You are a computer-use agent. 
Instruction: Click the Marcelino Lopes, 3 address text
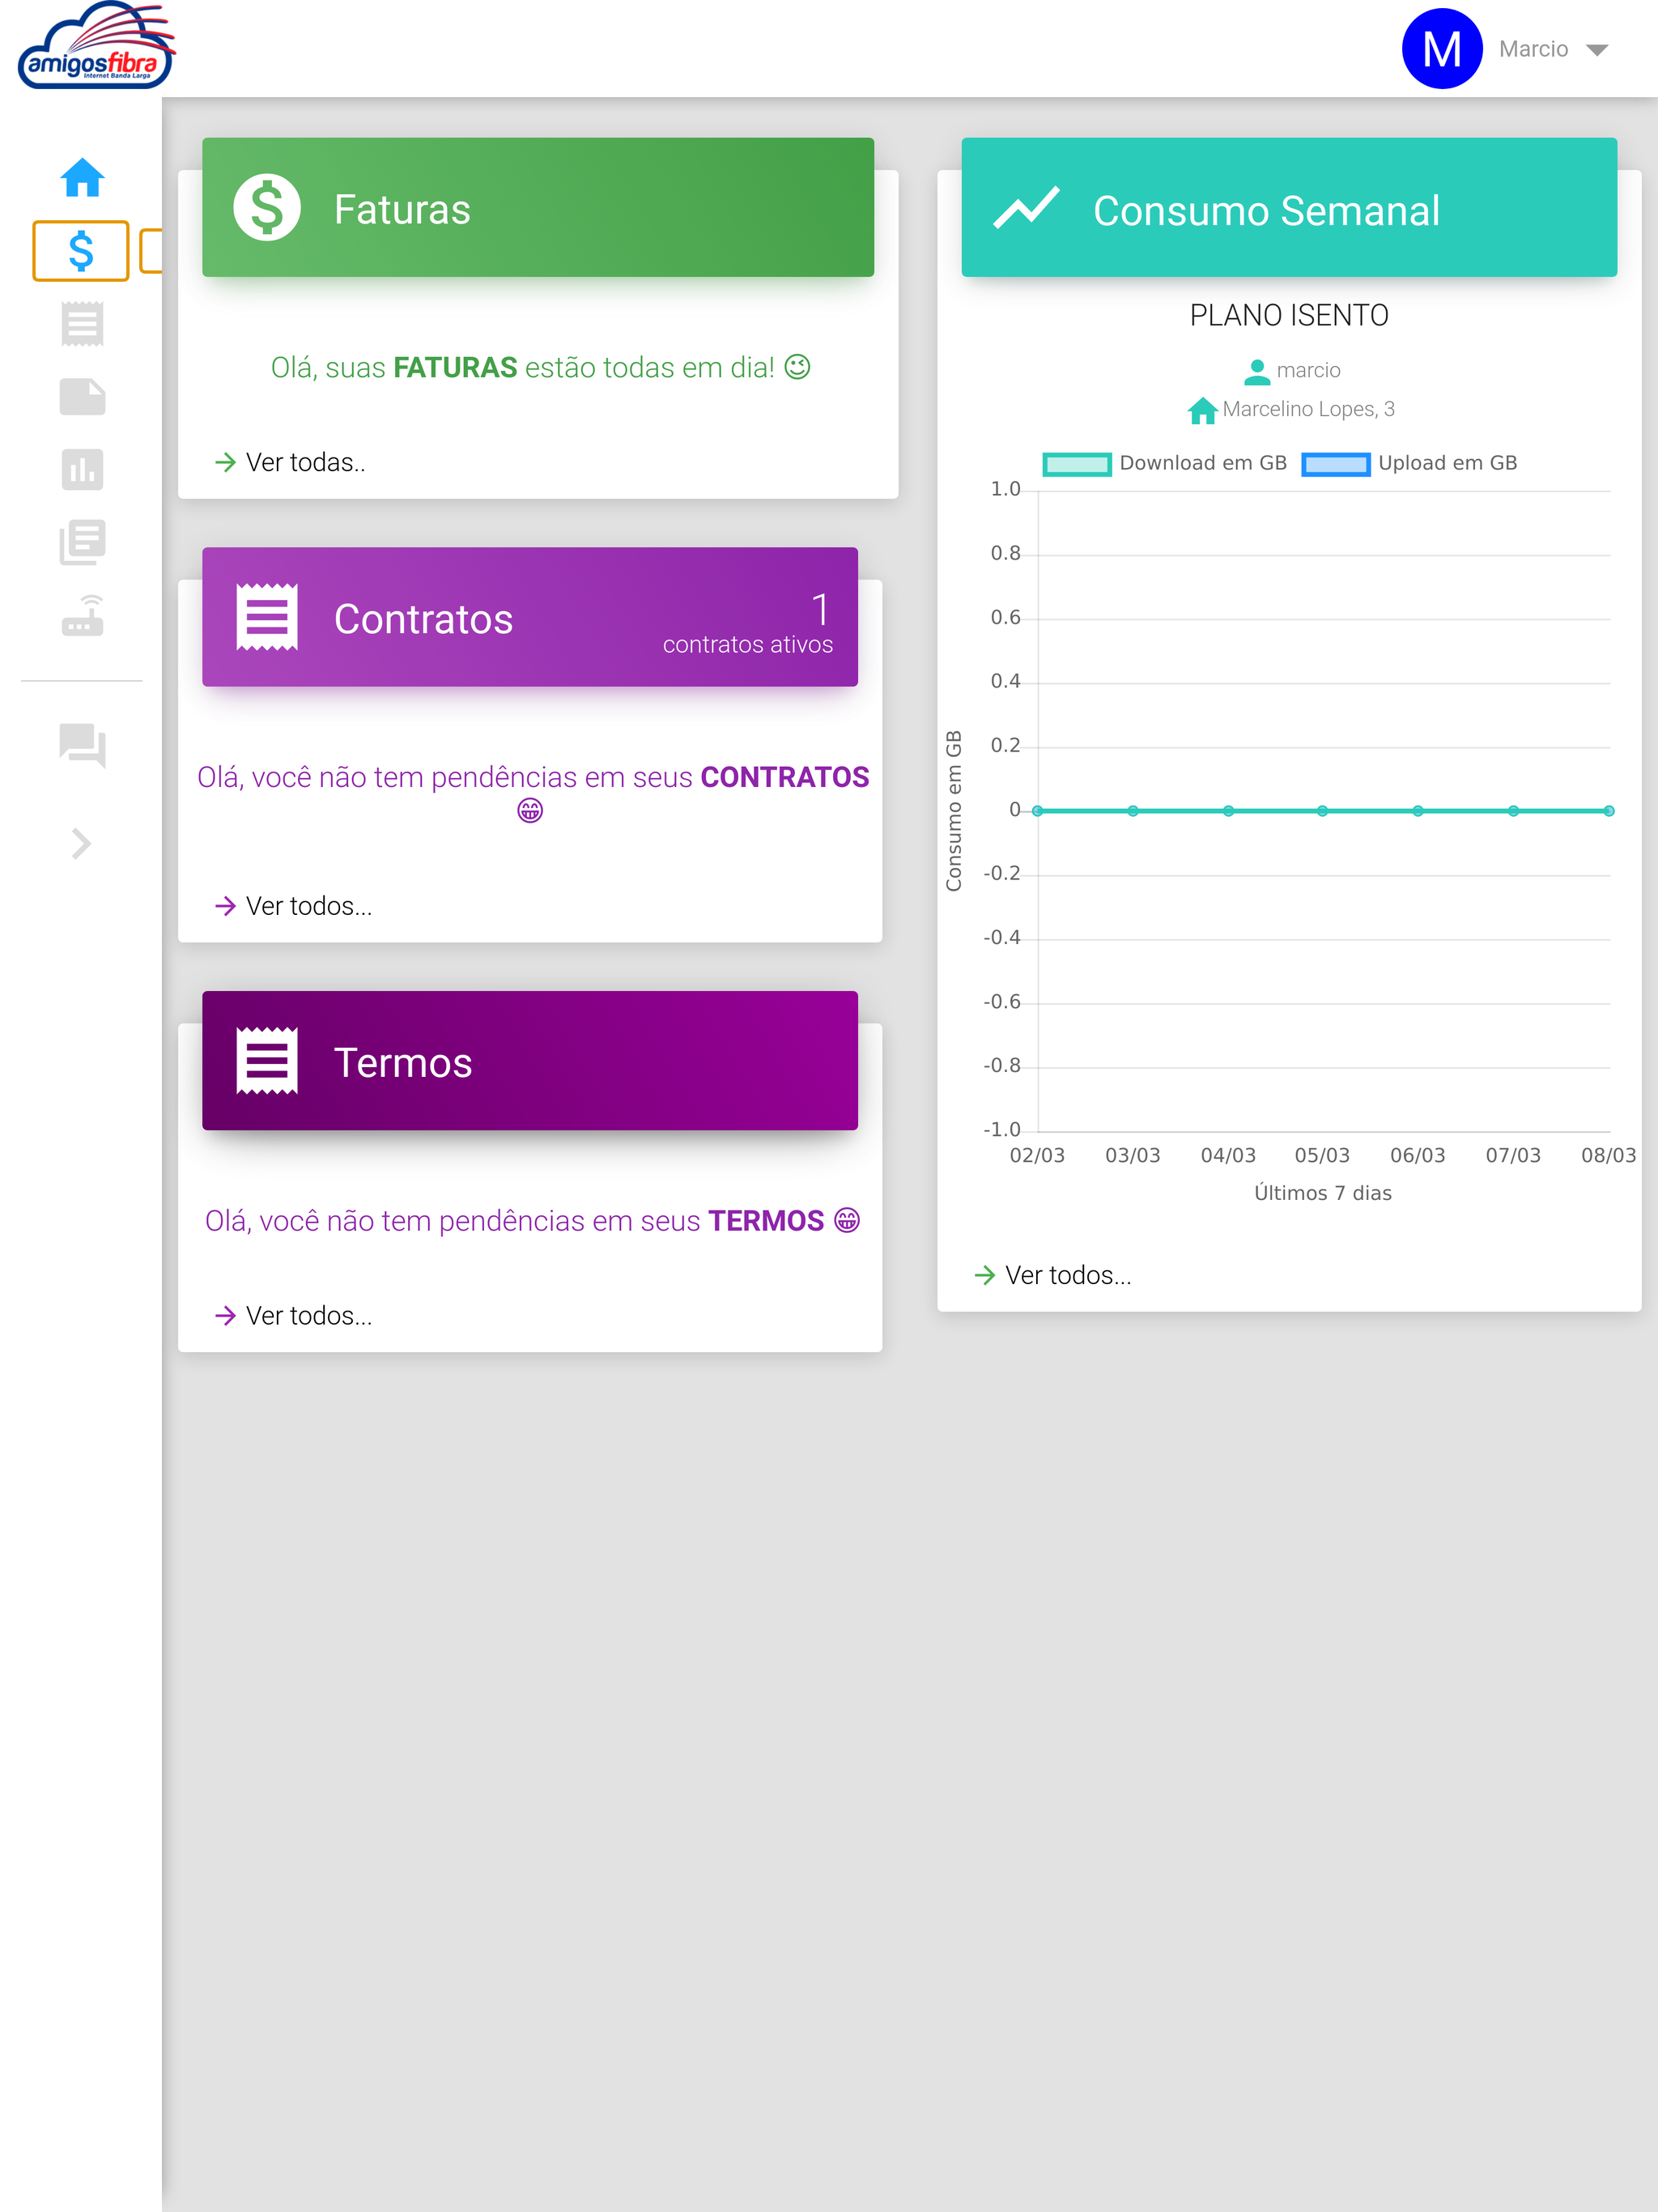coord(1308,409)
